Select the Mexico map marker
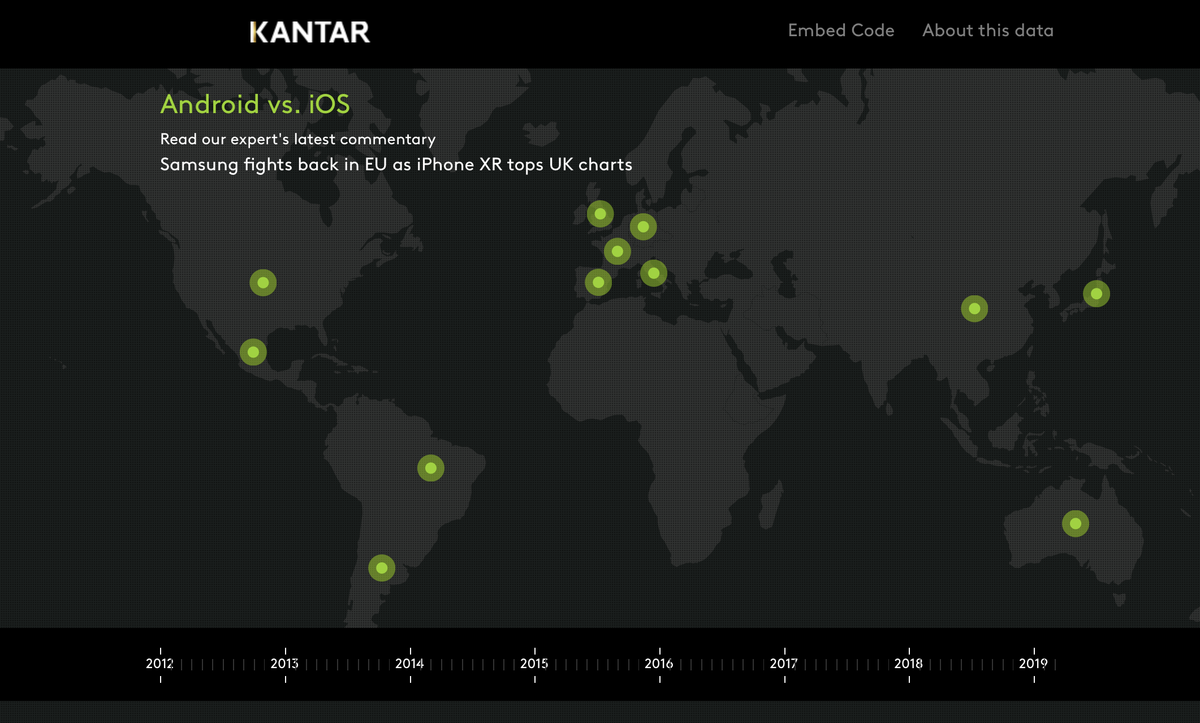Image resolution: width=1200 pixels, height=723 pixels. pyautogui.click(x=253, y=352)
